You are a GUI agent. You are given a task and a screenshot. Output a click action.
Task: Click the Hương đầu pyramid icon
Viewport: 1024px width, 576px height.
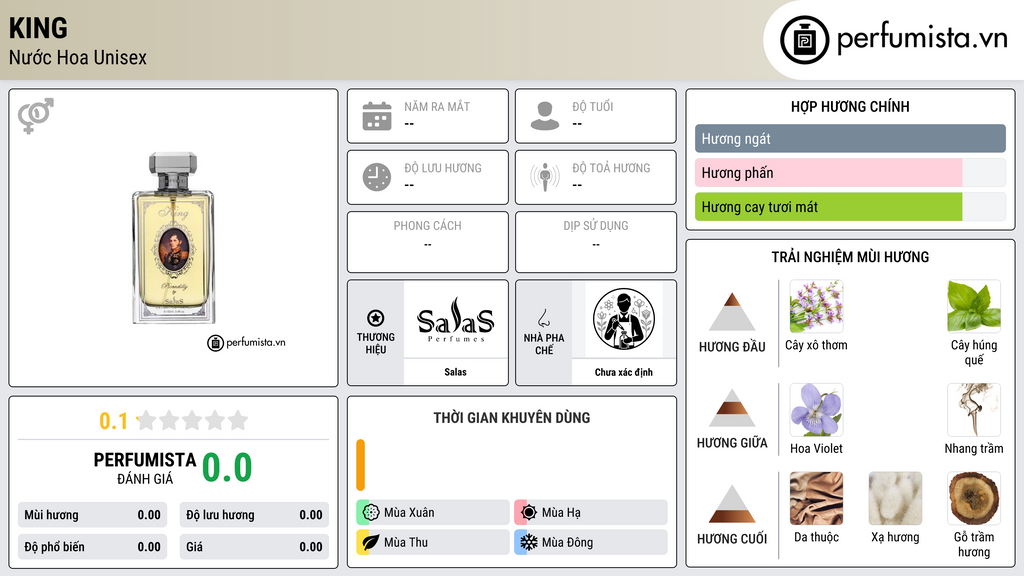point(732,312)
